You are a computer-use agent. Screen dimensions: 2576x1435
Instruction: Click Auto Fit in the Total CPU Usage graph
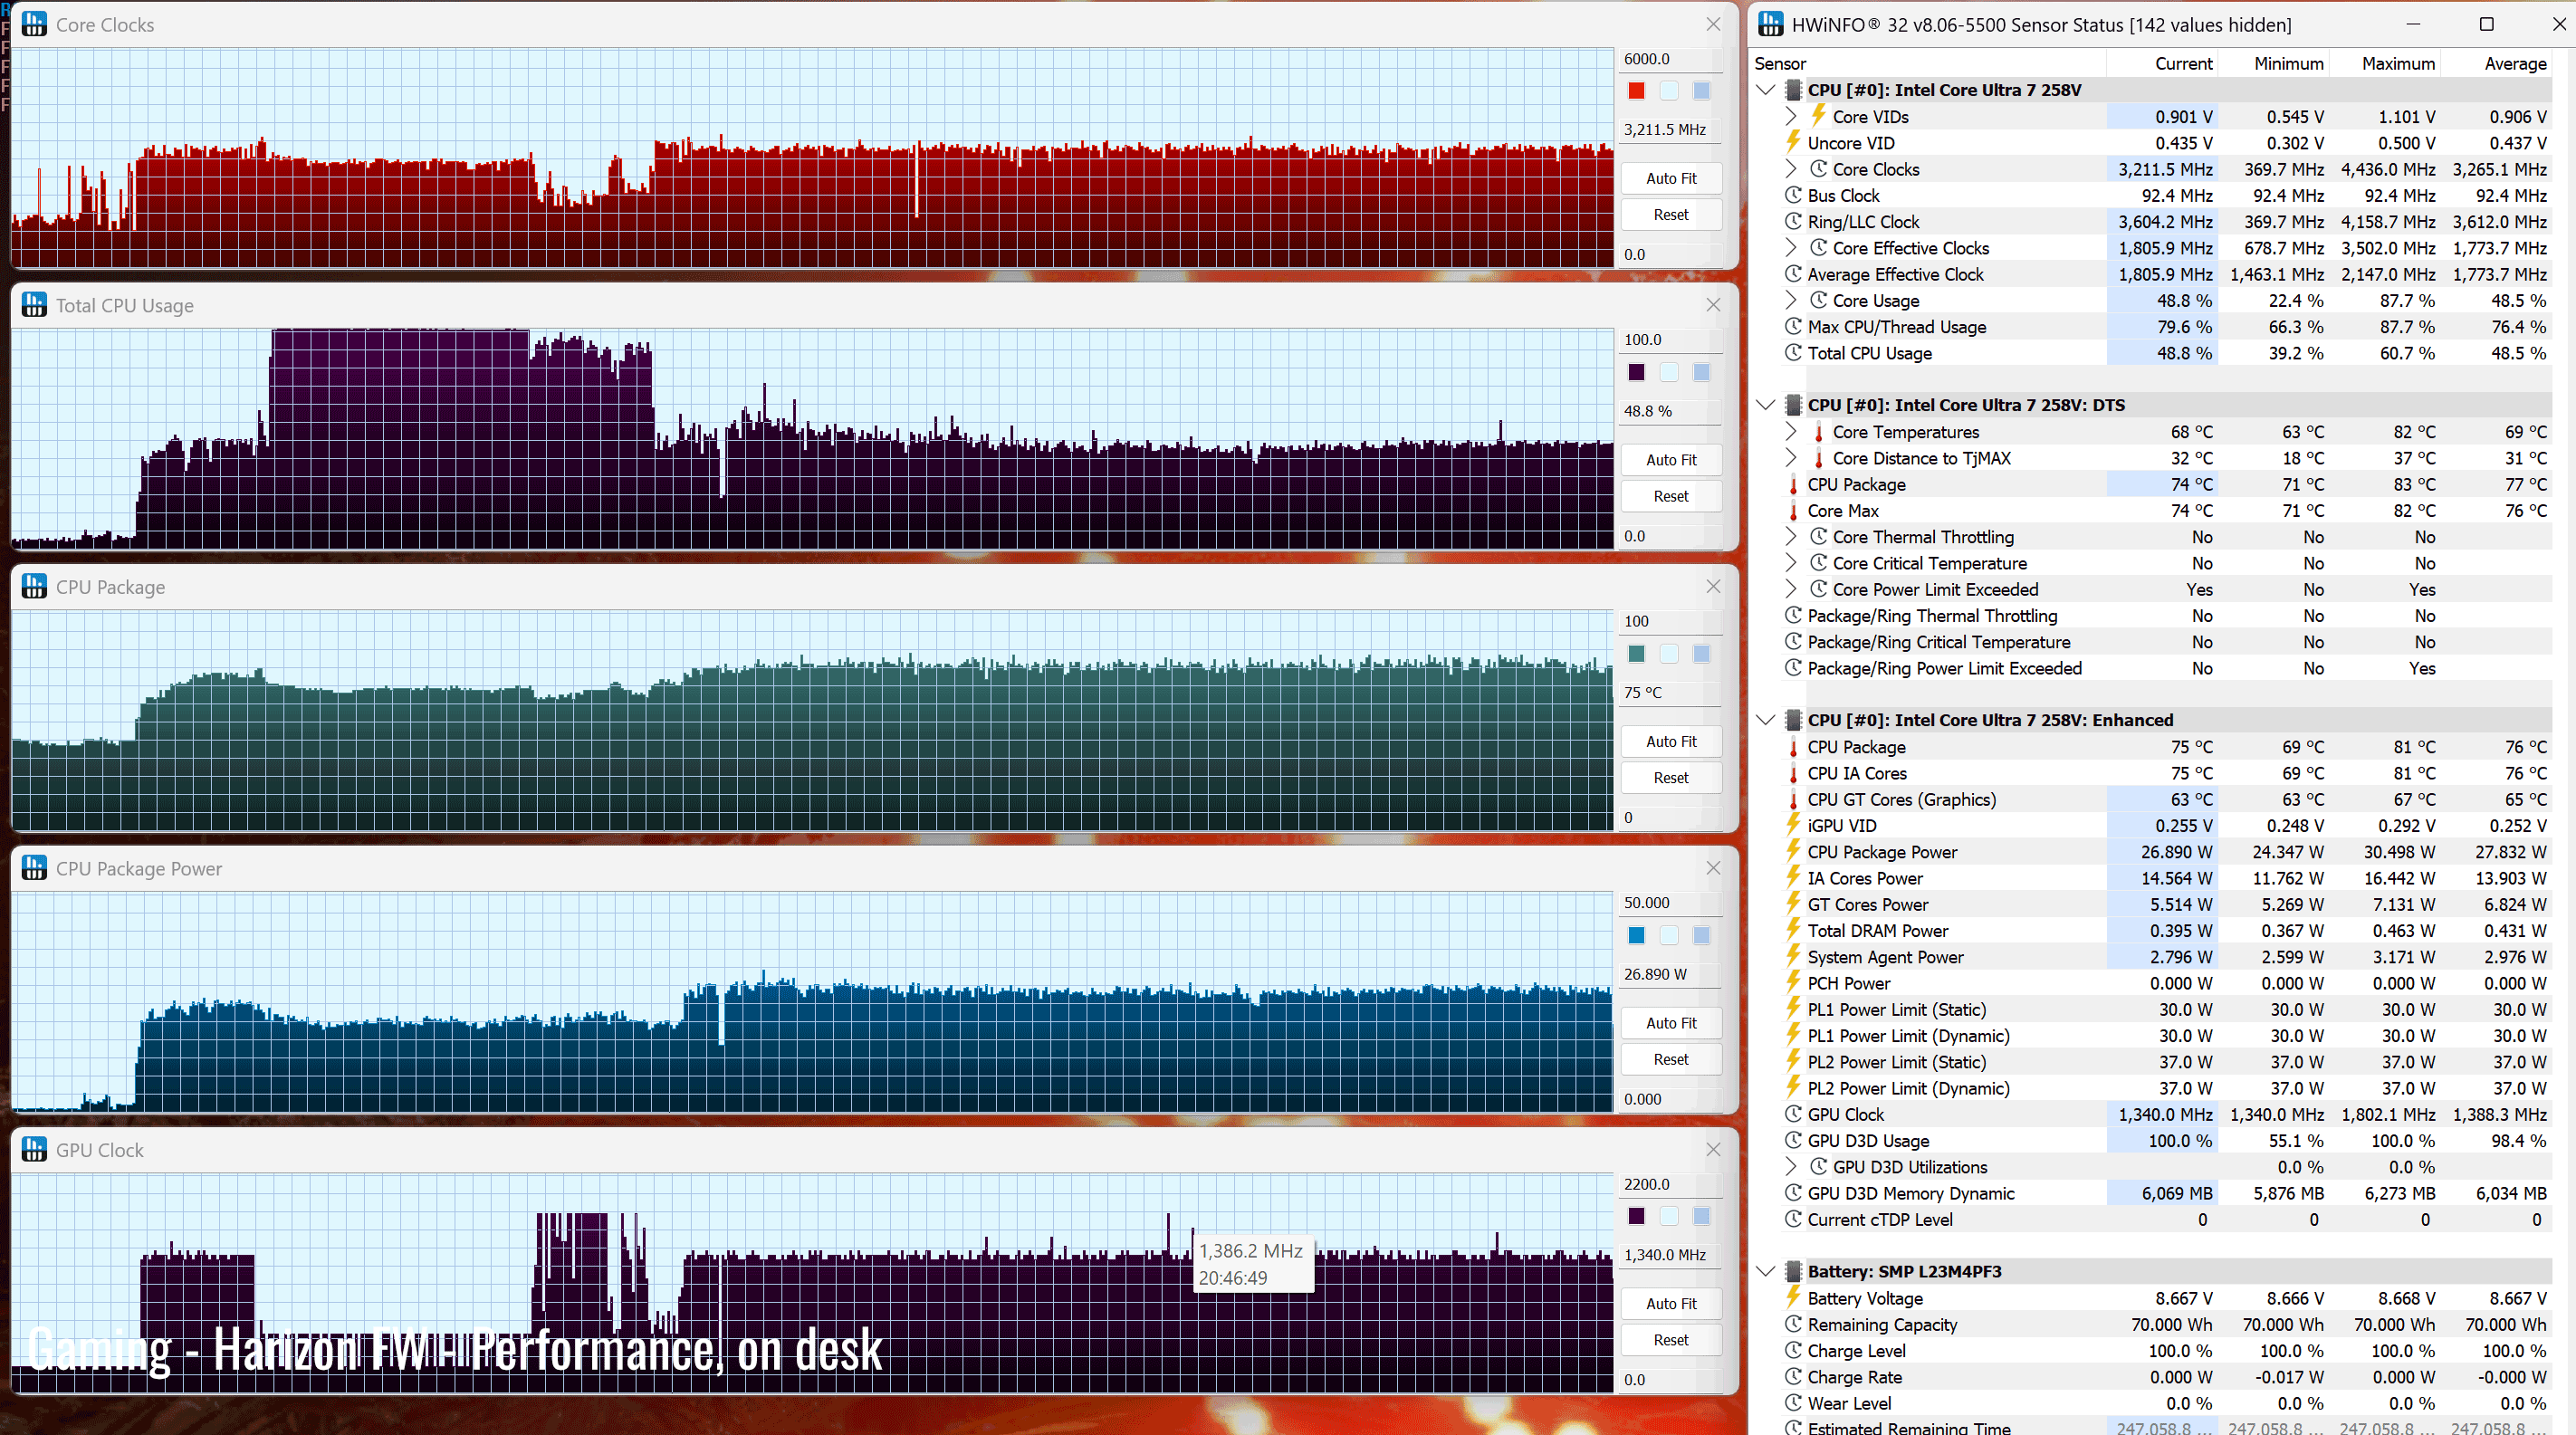click(x=1670, y=460)
